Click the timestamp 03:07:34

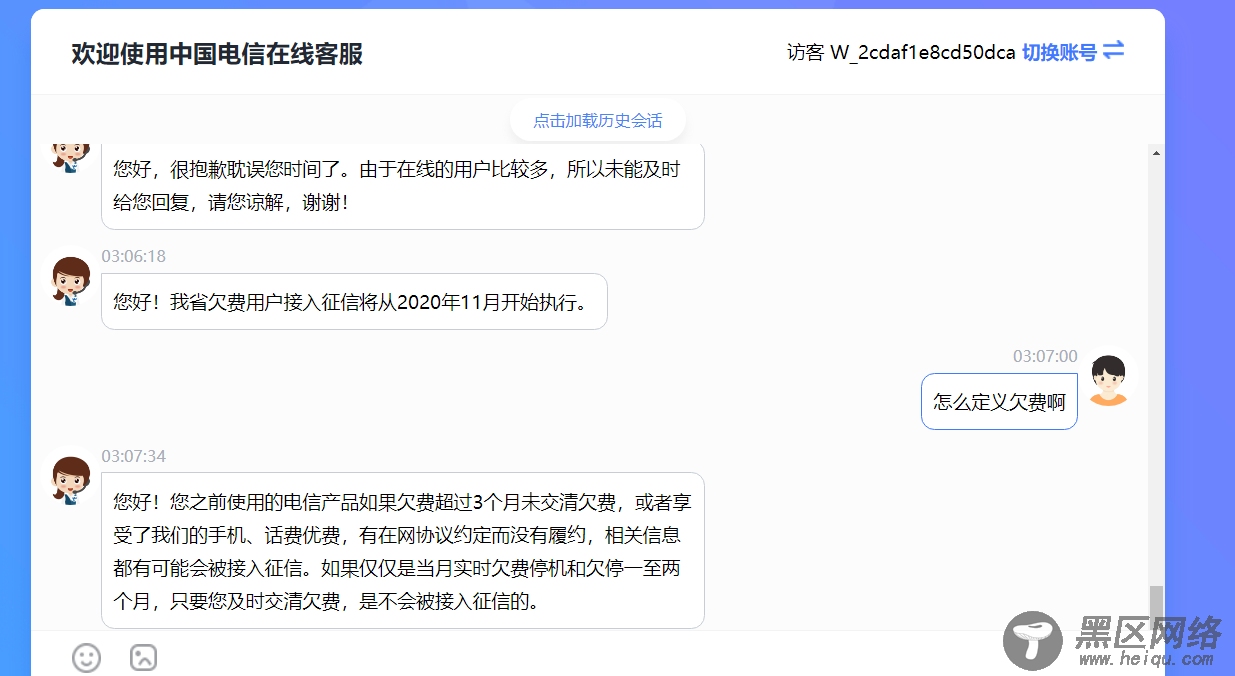[x=134, y=456]
